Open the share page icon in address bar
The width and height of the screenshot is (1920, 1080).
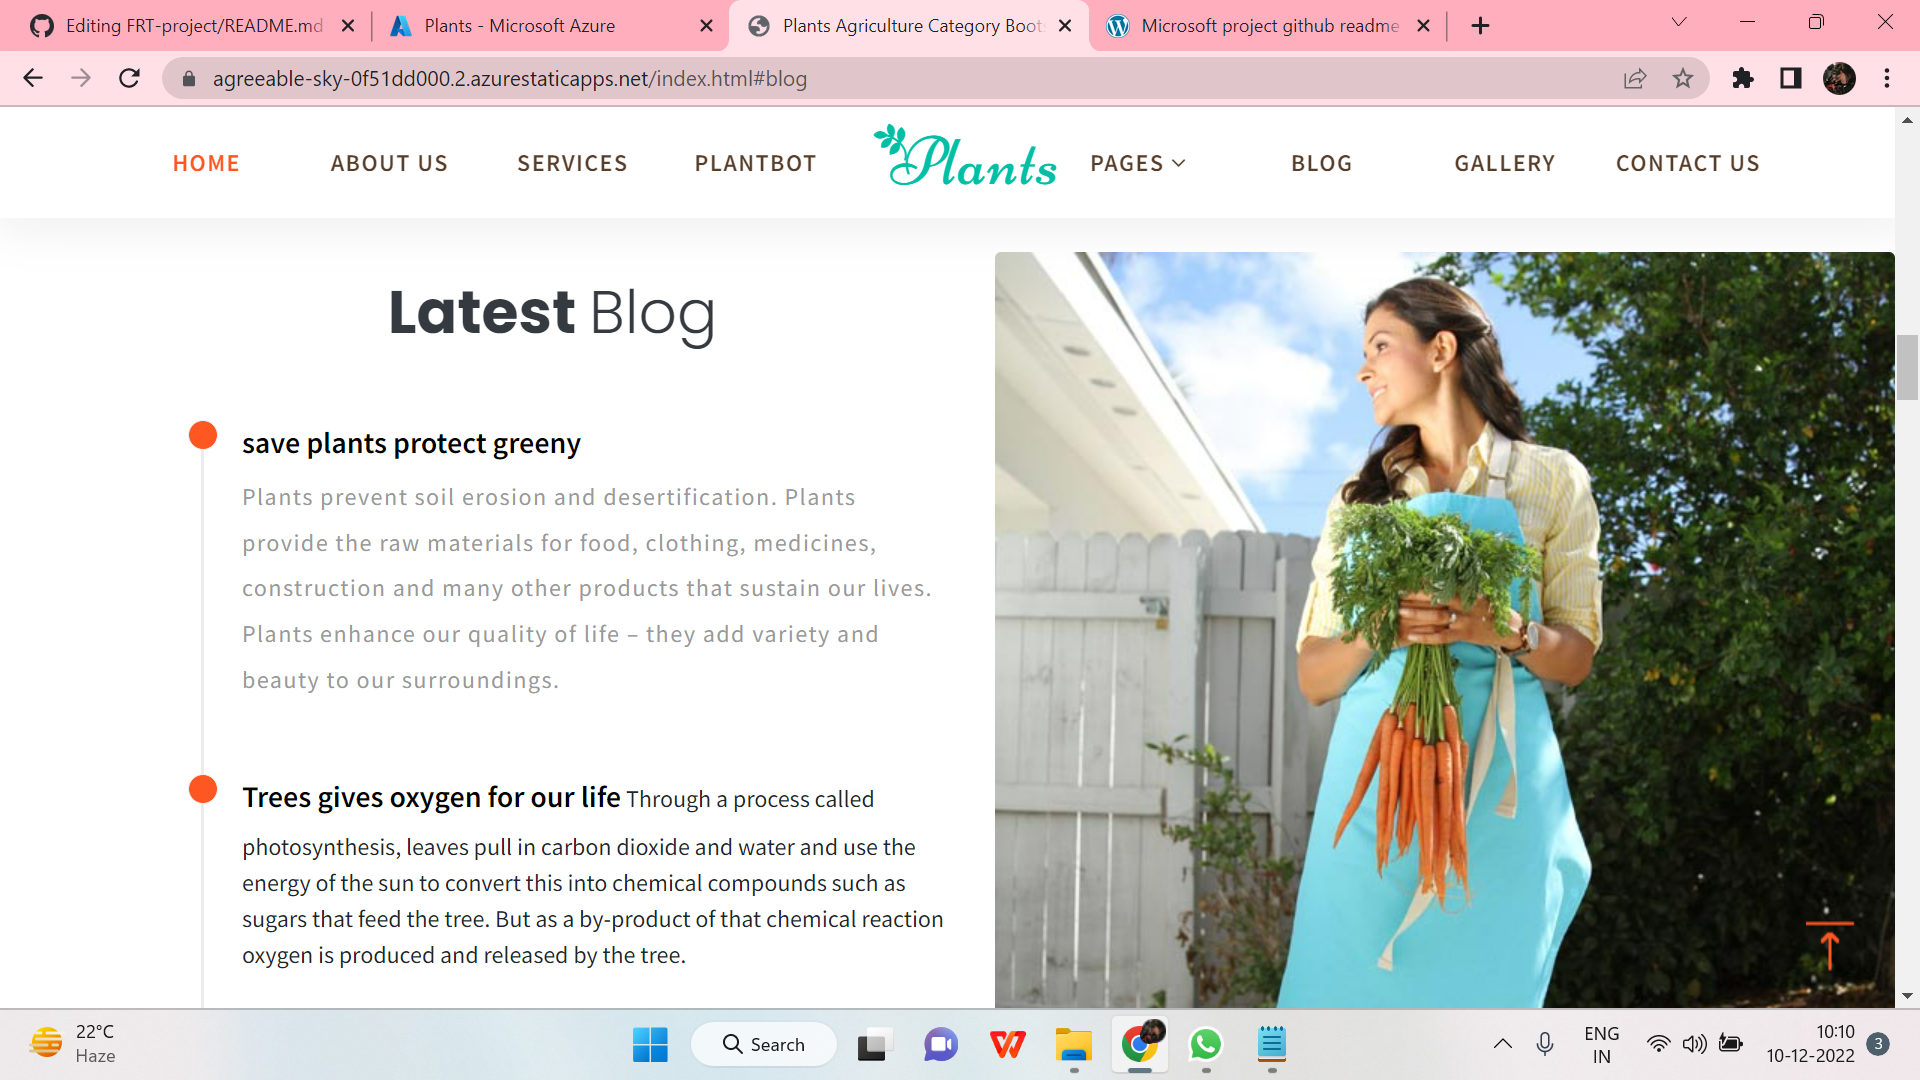point(1635,78)
